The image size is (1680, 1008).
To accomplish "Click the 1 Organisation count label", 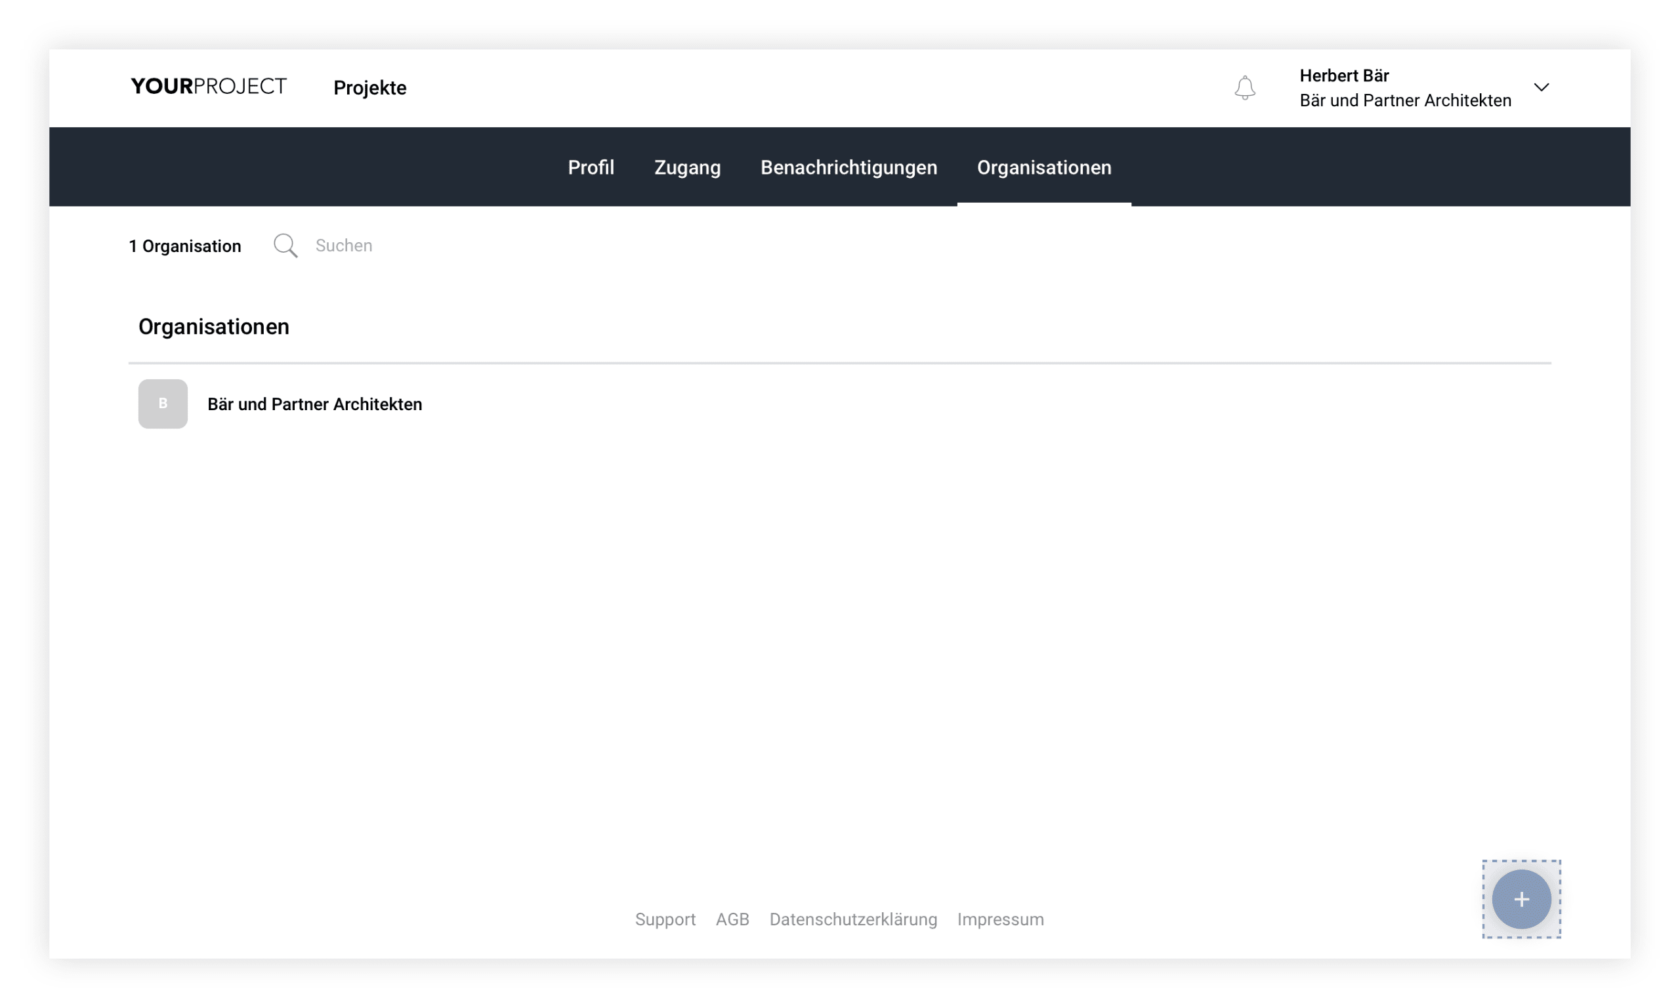I will pyautogui.click(x=185, y=246).
